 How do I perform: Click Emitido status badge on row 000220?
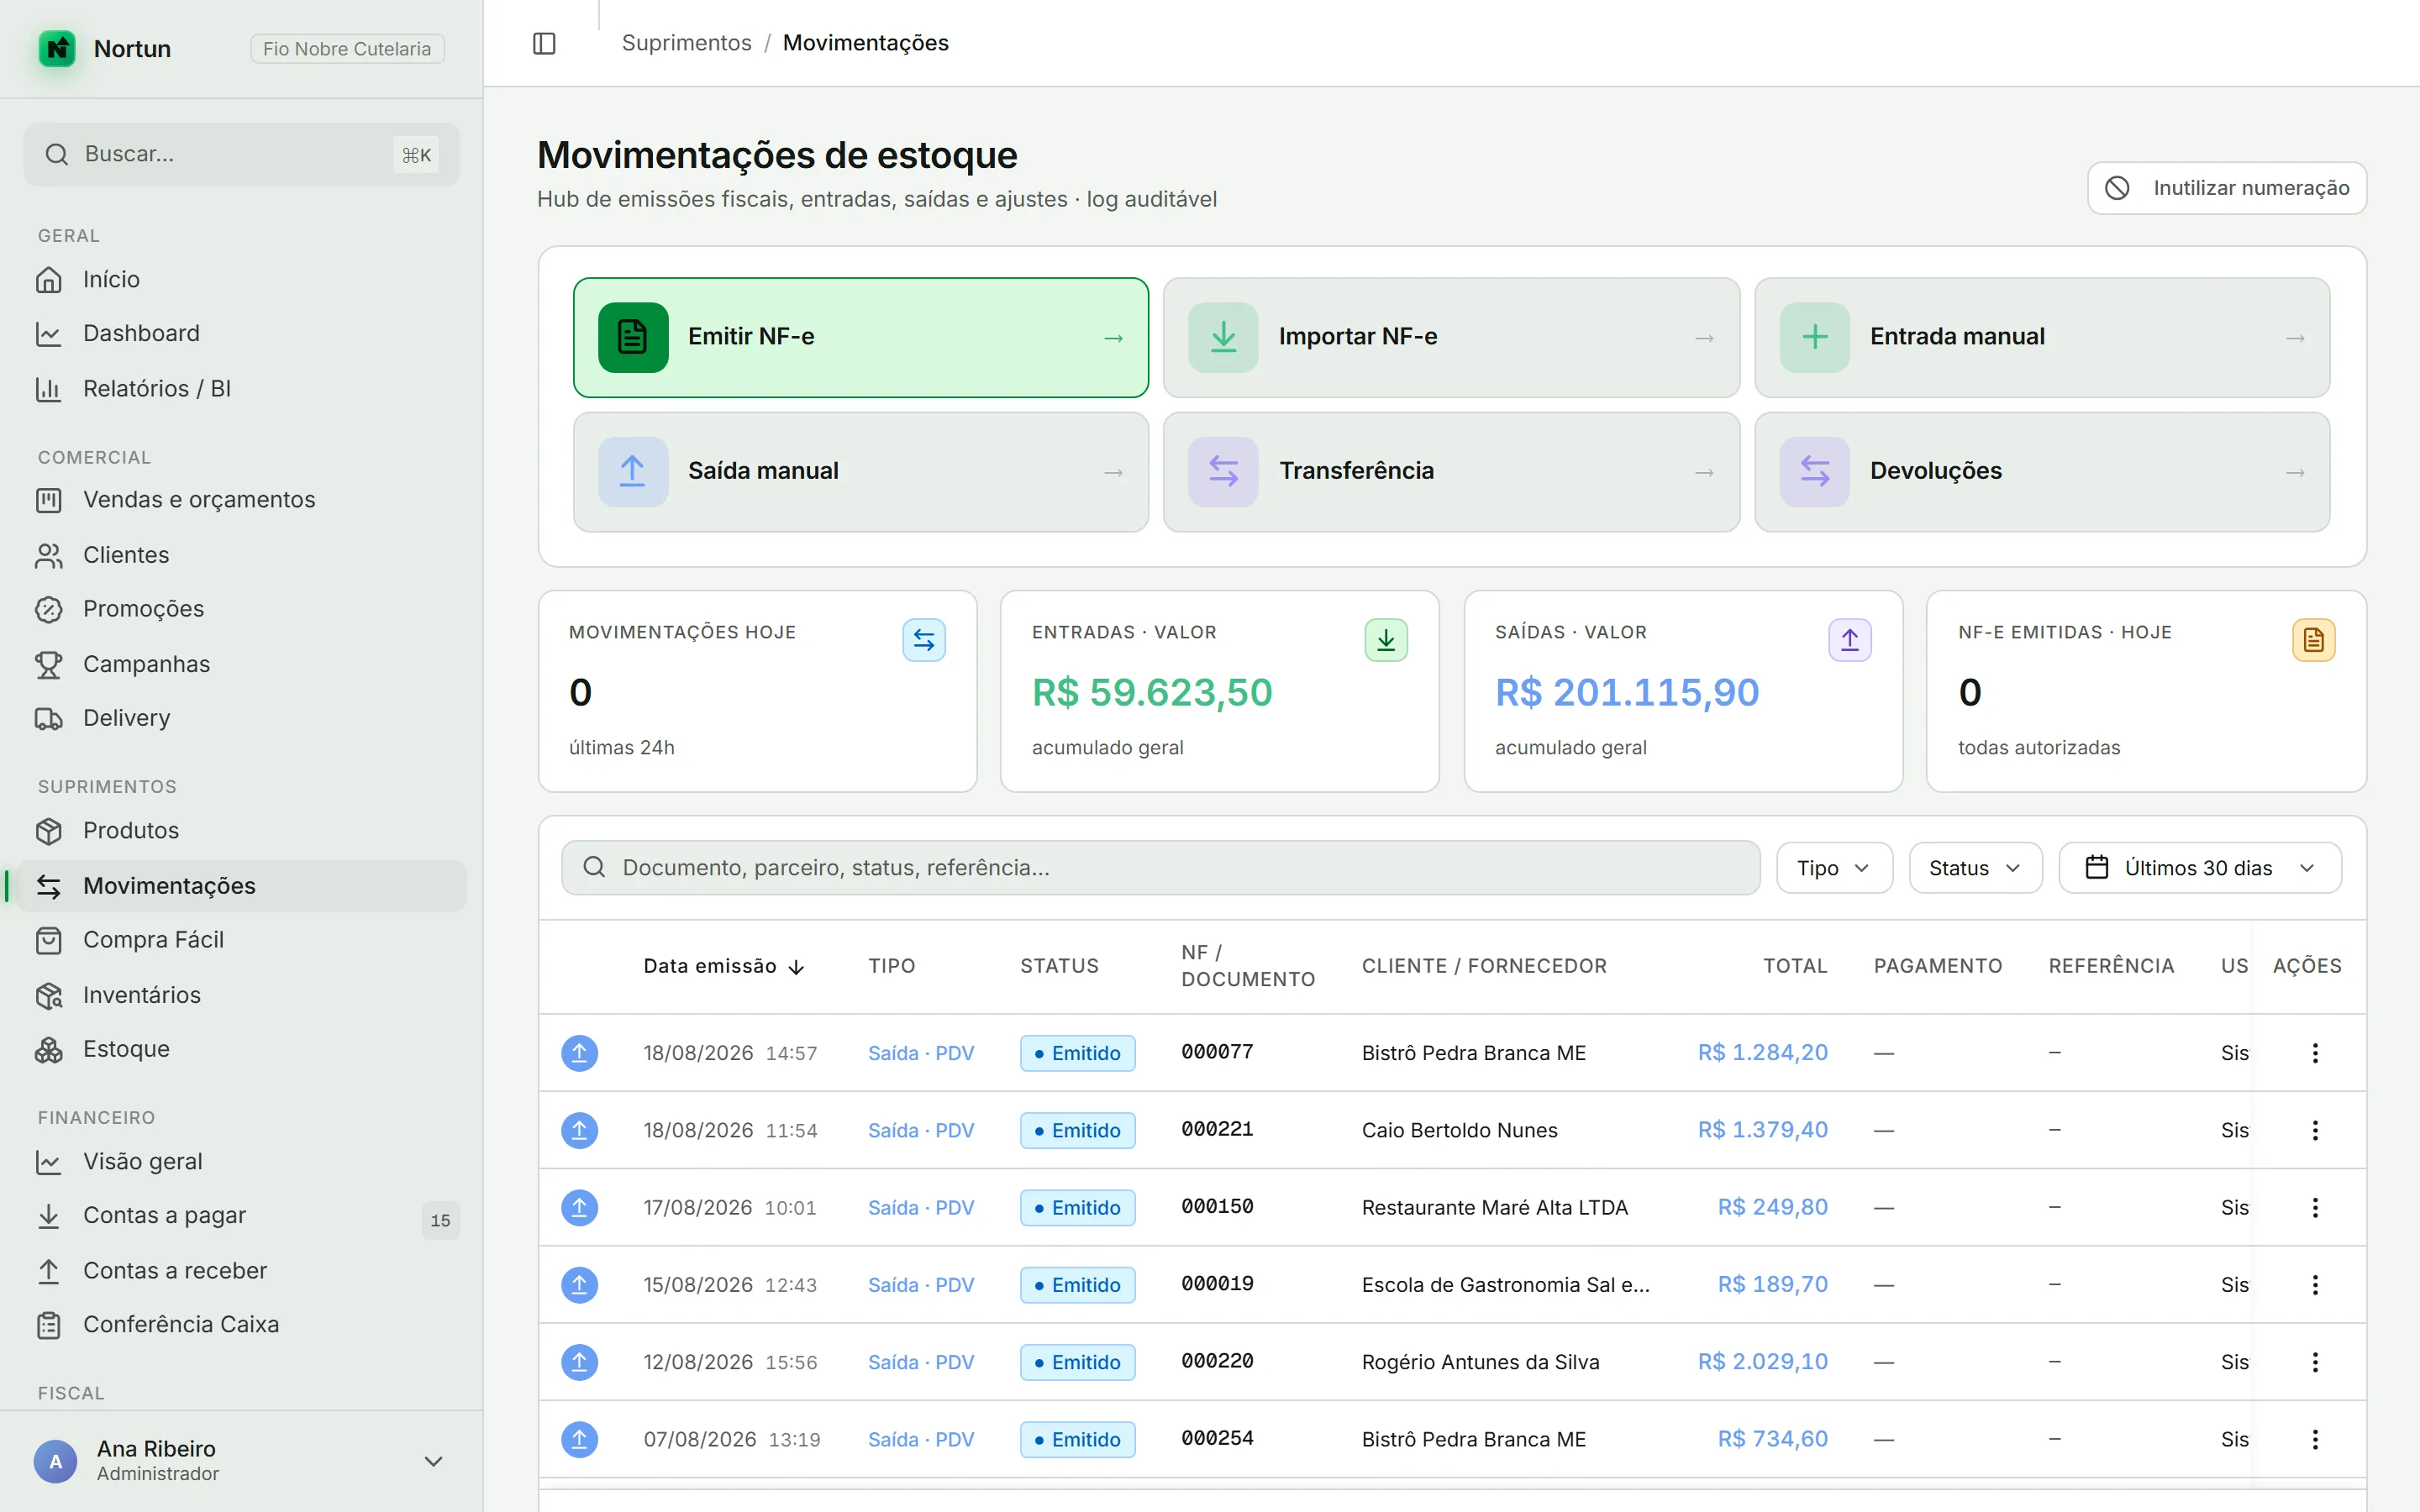tap(1077, 1361)
